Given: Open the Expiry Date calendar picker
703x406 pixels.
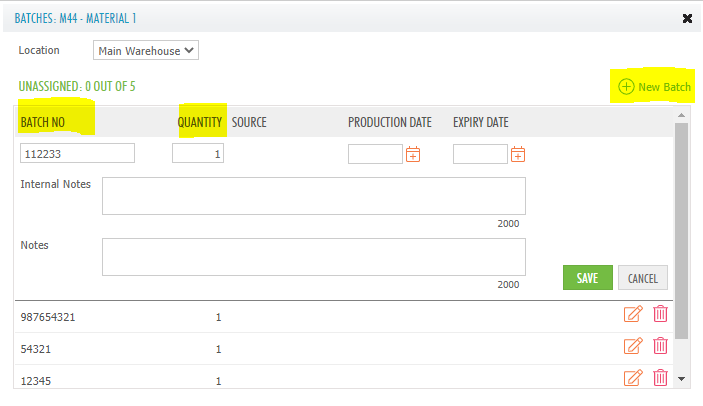Looking at the screenshot, I should [518, 154].
